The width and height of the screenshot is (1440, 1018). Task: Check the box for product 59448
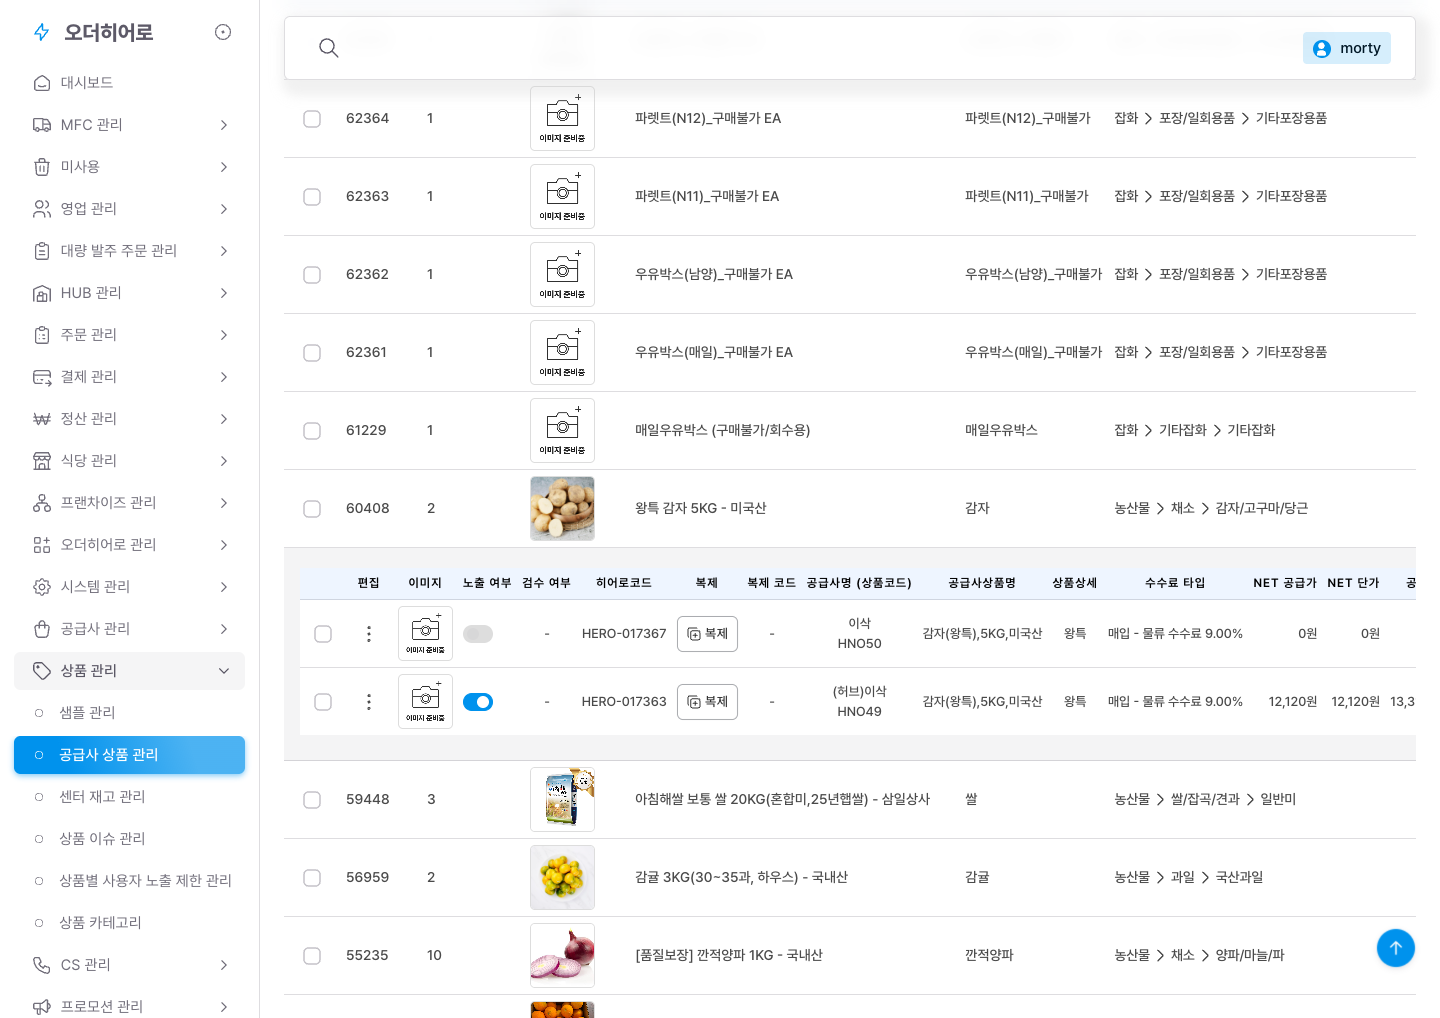click(312, 800)
